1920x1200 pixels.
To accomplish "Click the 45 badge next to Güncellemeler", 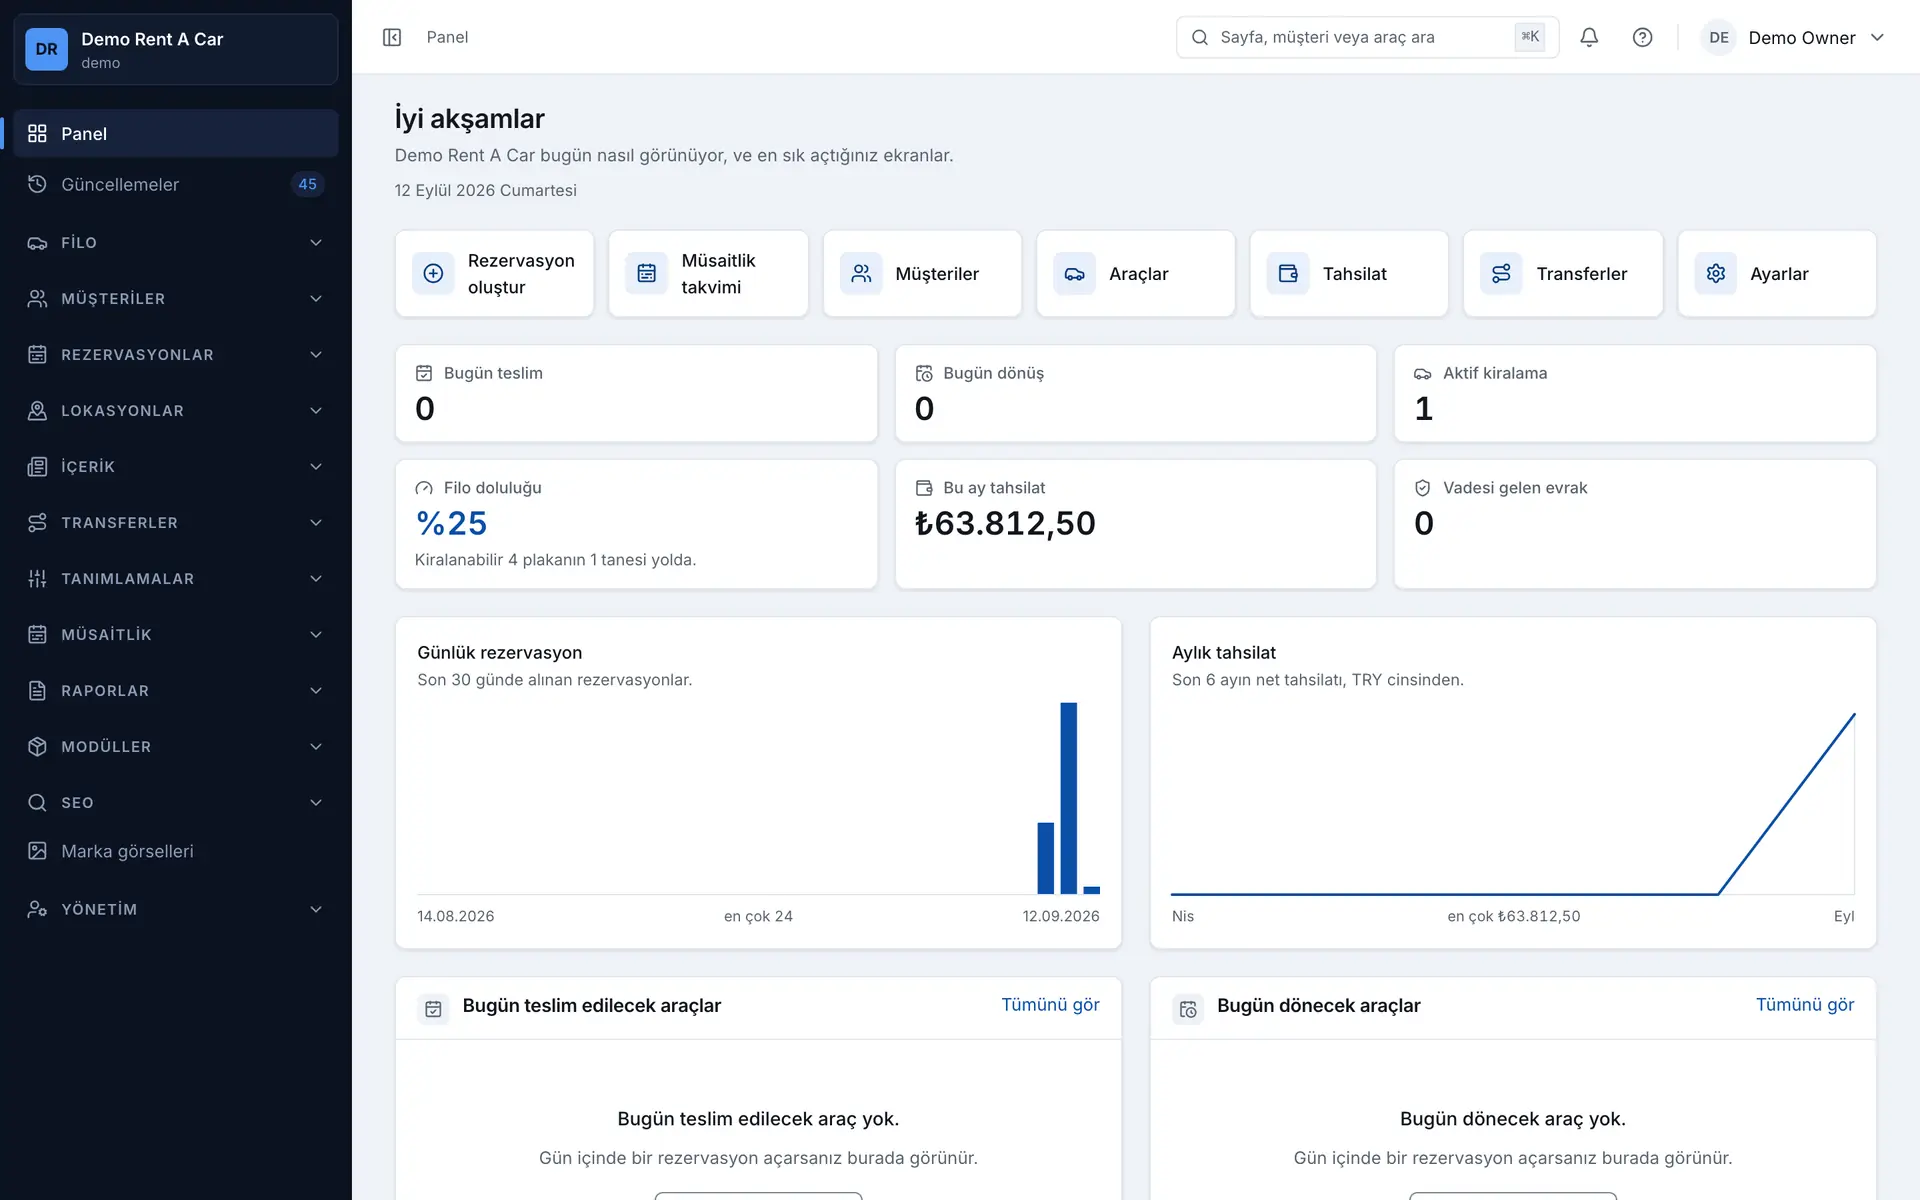I will (x=307, y=184).
